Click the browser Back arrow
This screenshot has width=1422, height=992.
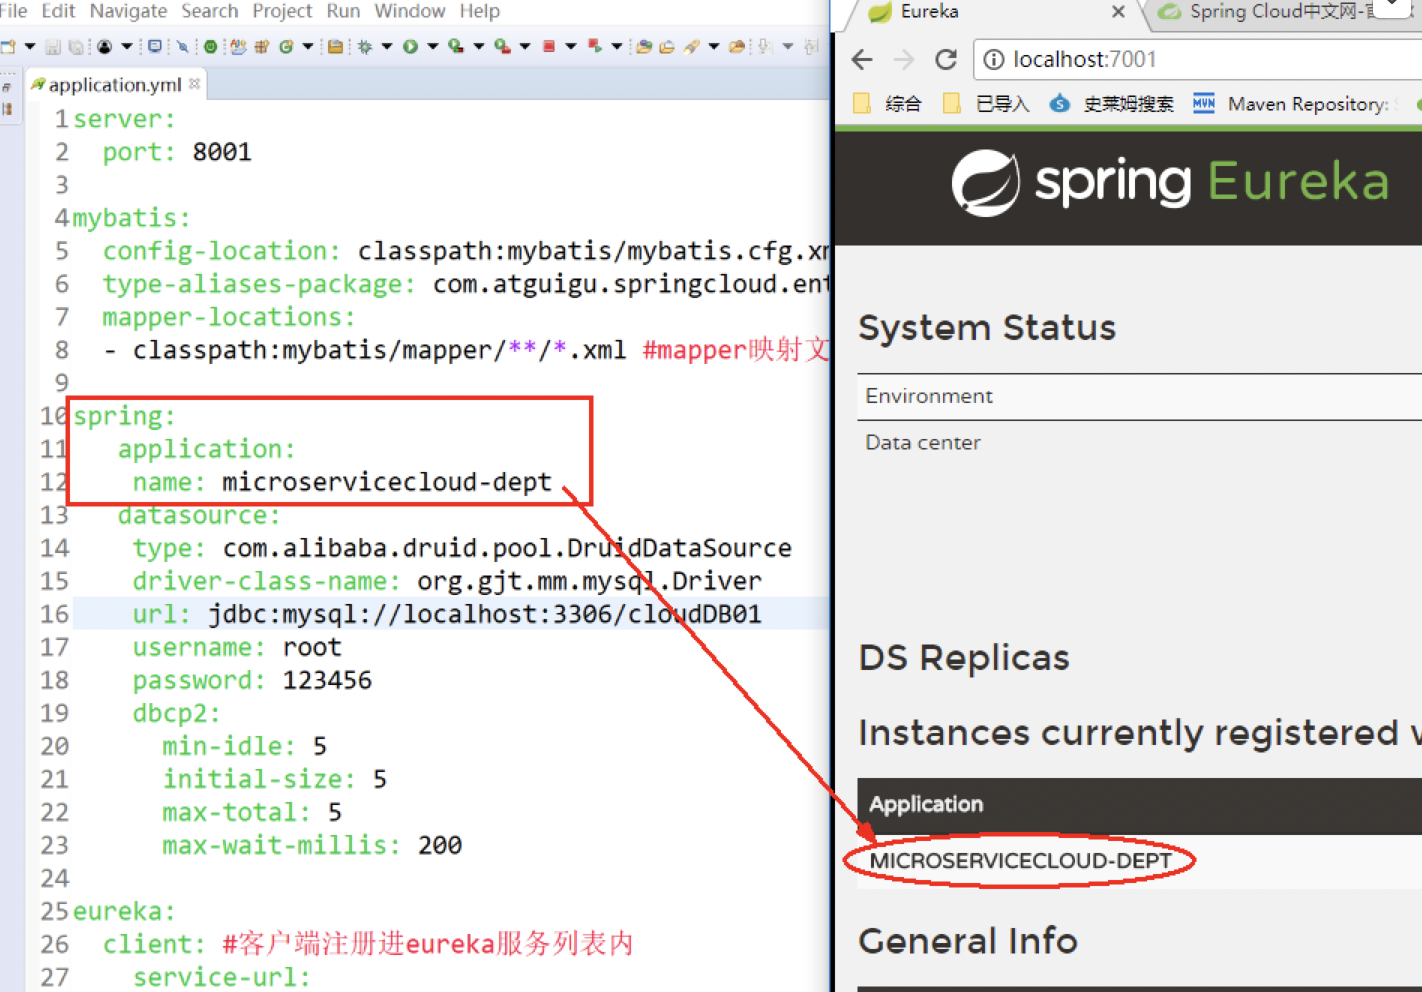pos(862,60)
